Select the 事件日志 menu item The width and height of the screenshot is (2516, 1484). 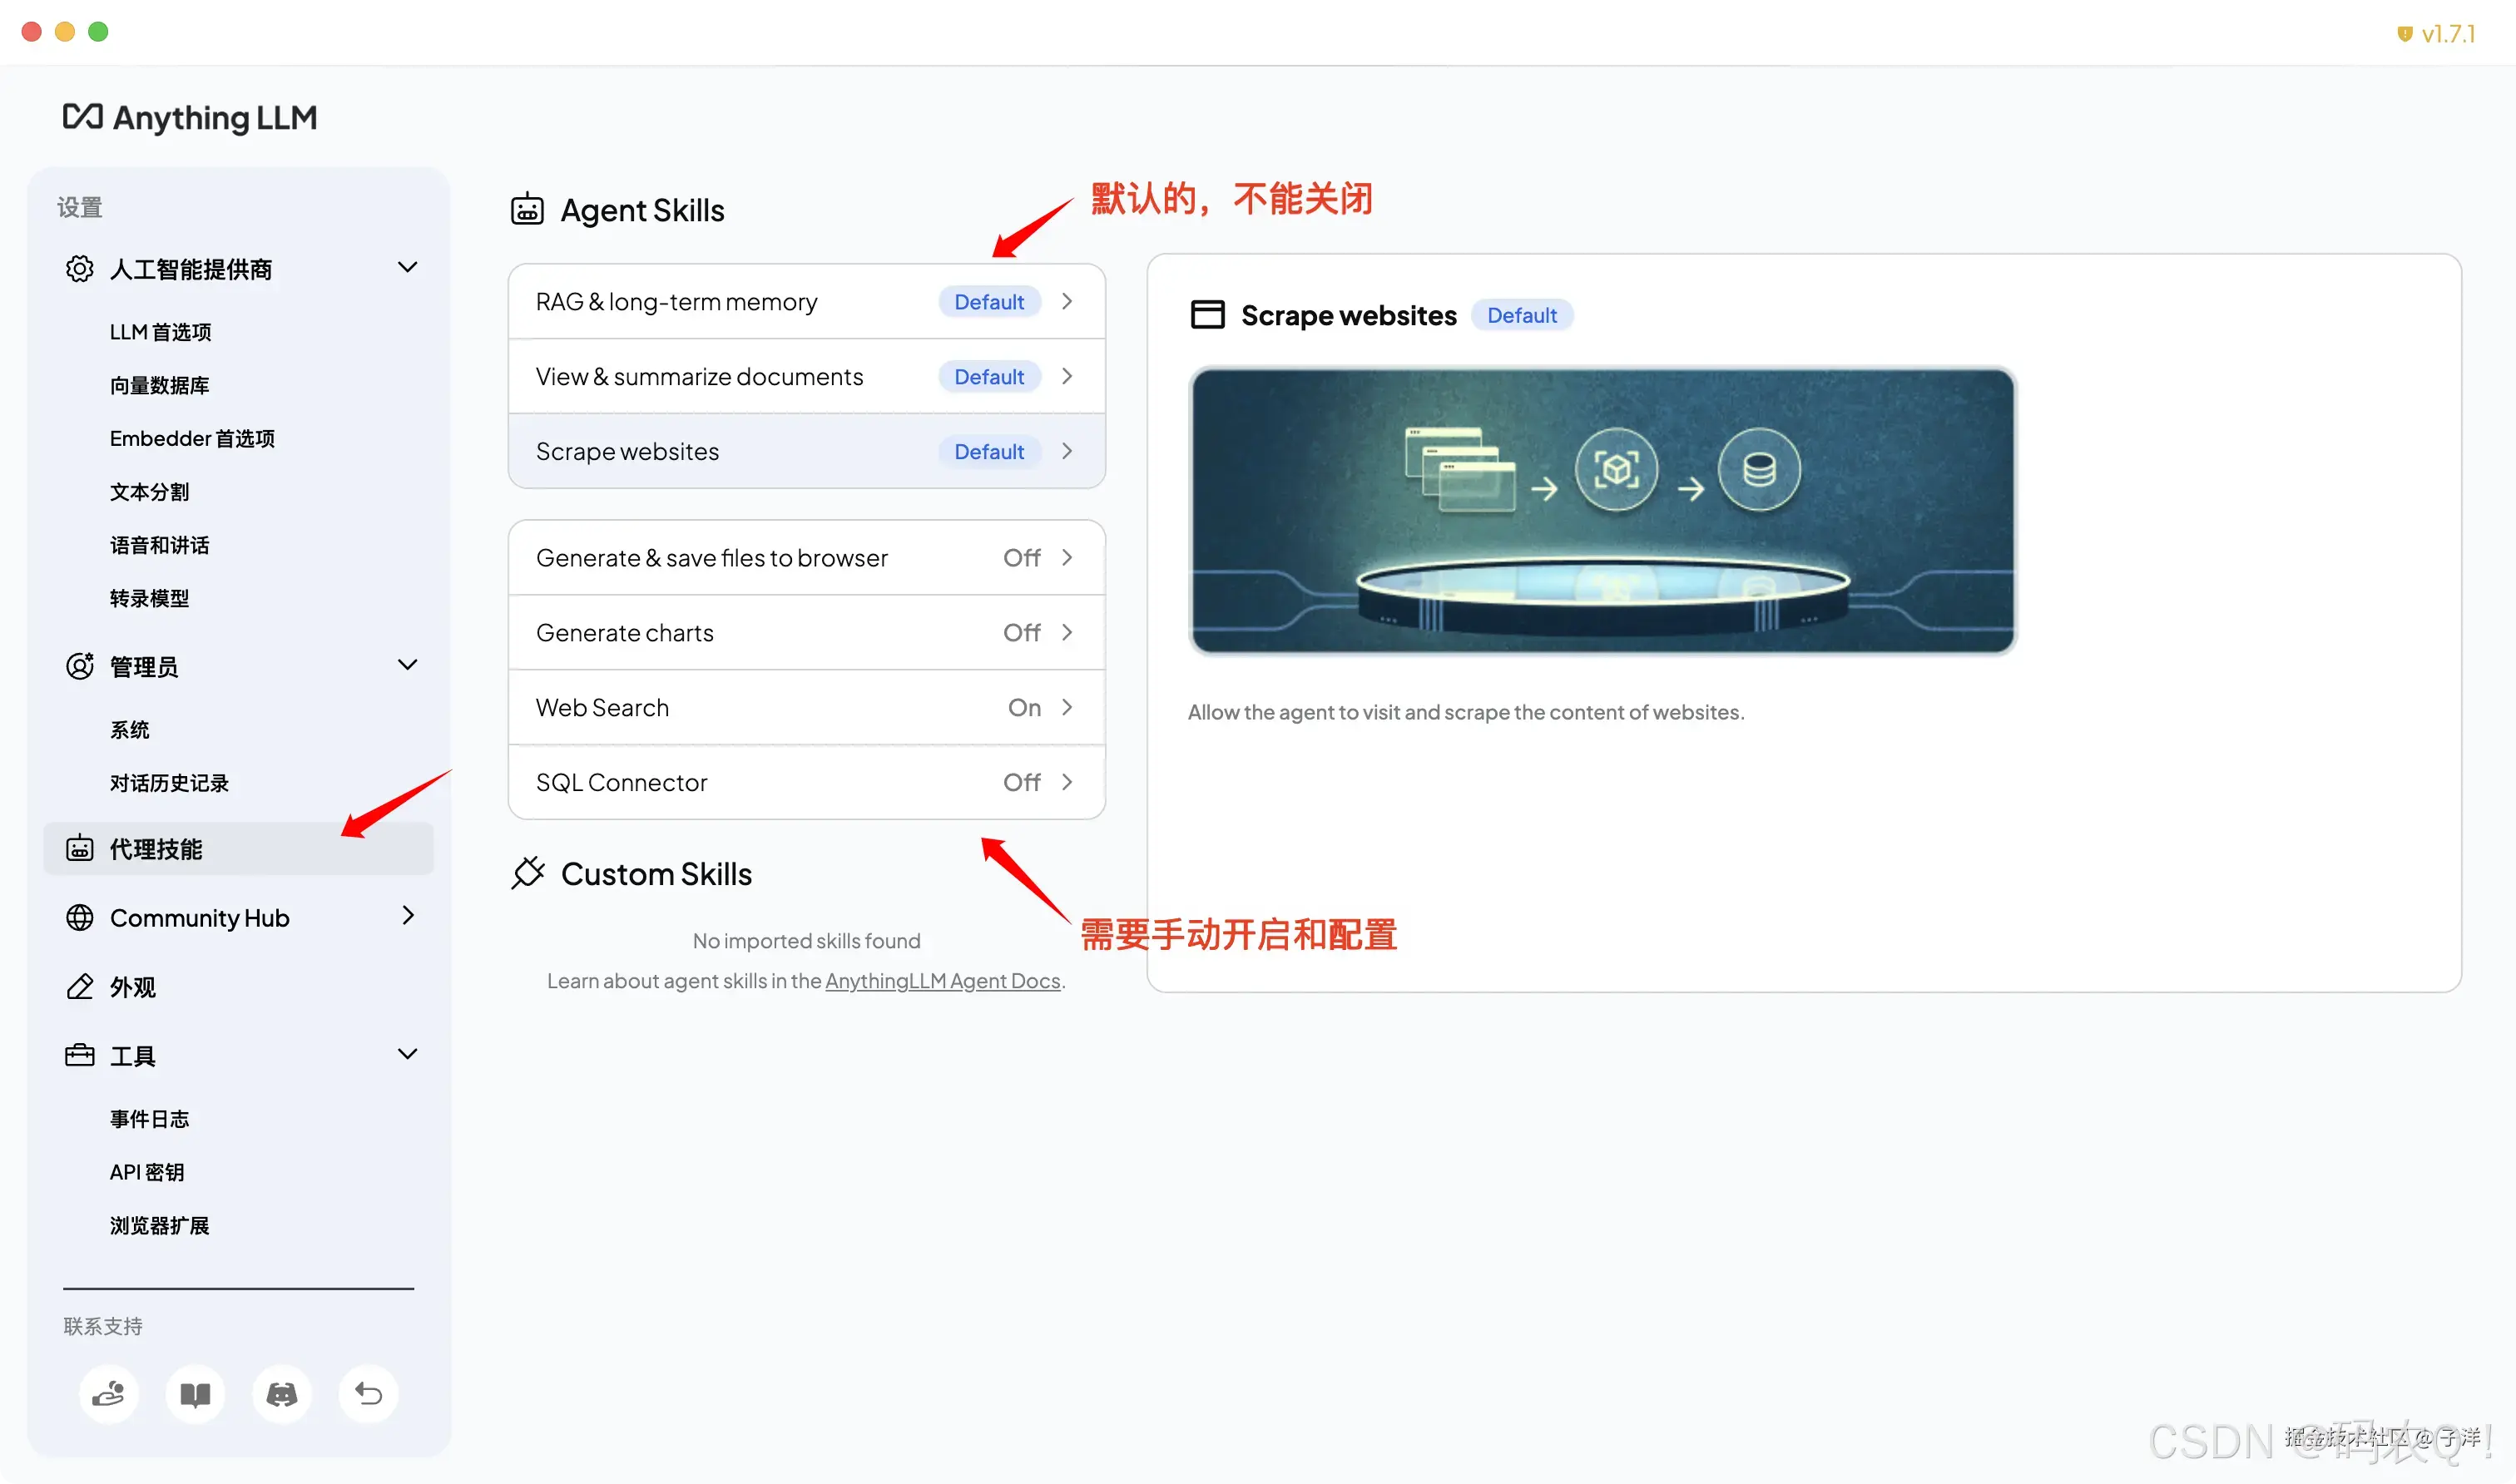point(148,1118)
